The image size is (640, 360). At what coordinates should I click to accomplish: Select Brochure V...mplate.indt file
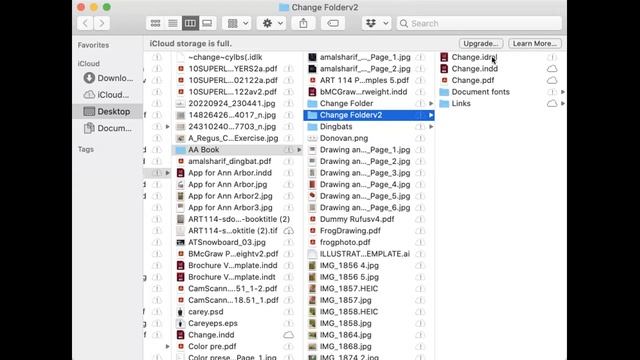pos(231,277)
